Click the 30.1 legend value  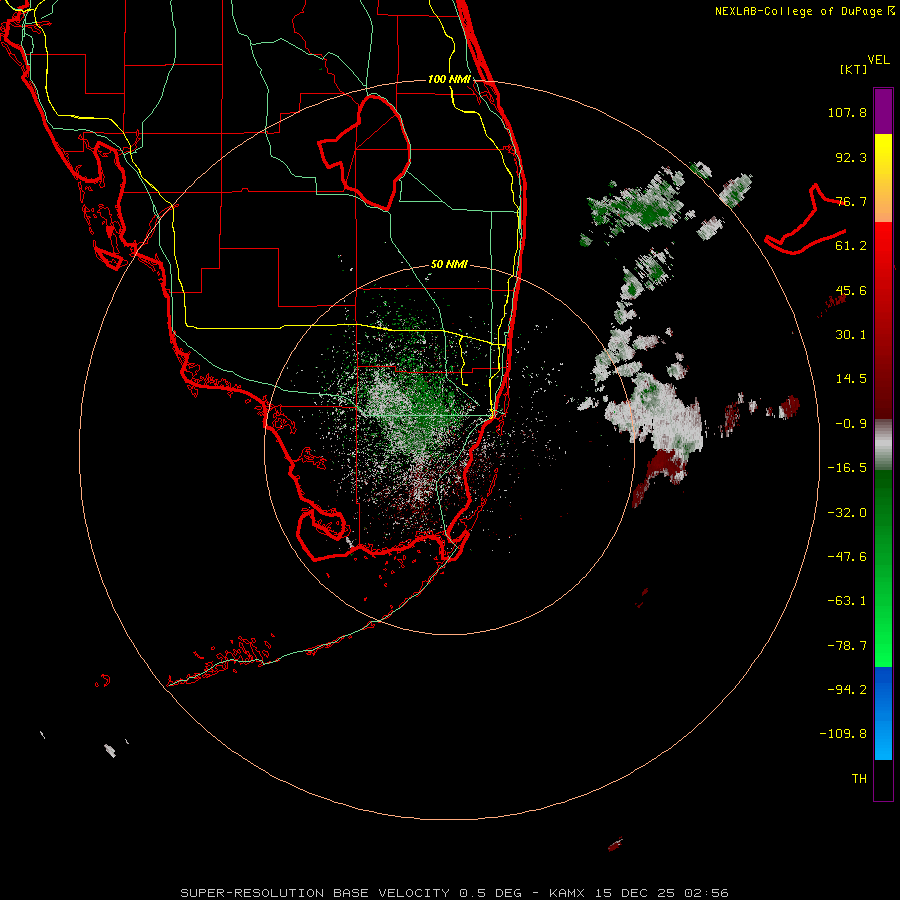[851, 335]
